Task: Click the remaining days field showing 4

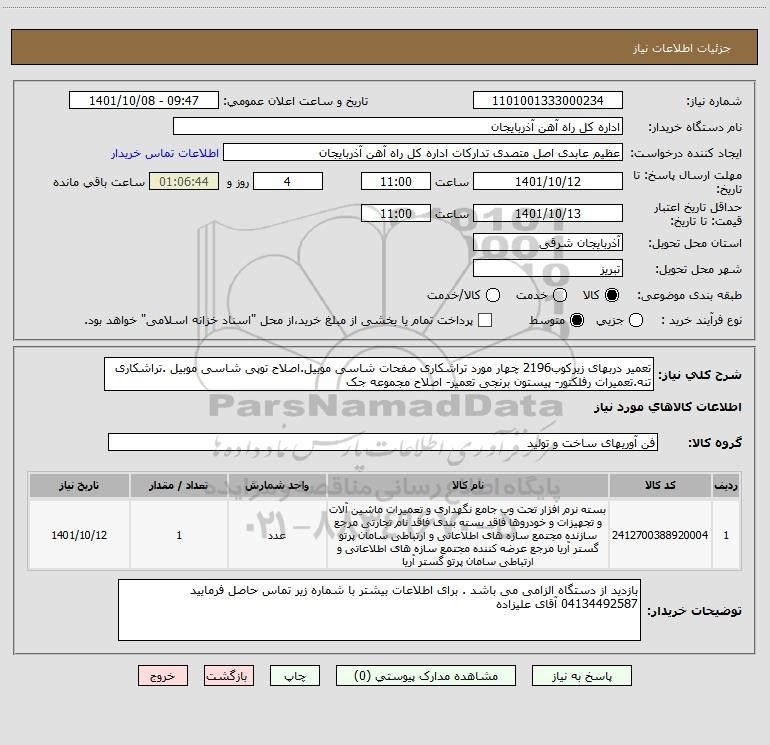Action: [288, 182]
